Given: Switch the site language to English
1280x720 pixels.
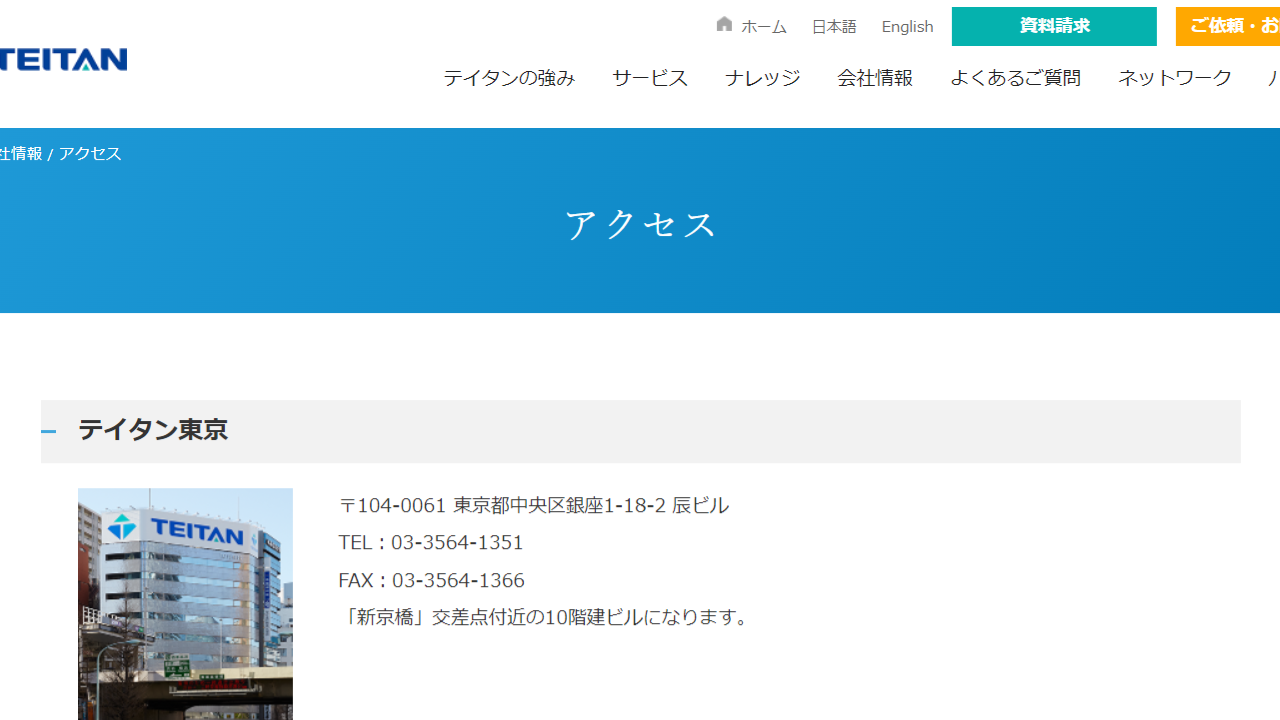Looking at the screenshot, I should click(906, 26).
